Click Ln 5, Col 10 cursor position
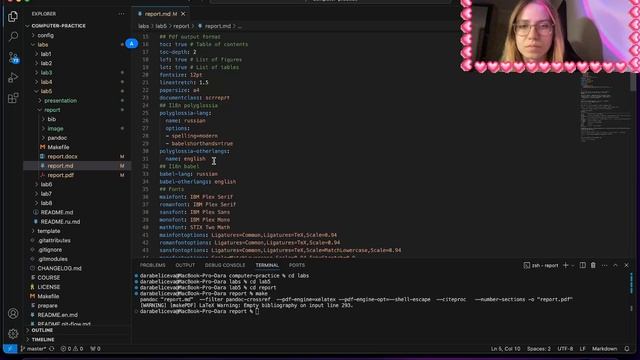Image resolution: width=640 pixels, height=360 pixels. coord(505,349)
